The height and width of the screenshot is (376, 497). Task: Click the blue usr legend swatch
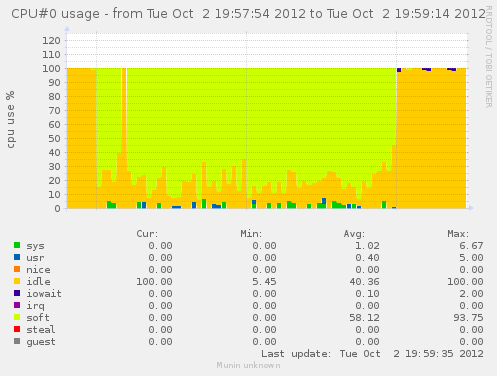17,257
